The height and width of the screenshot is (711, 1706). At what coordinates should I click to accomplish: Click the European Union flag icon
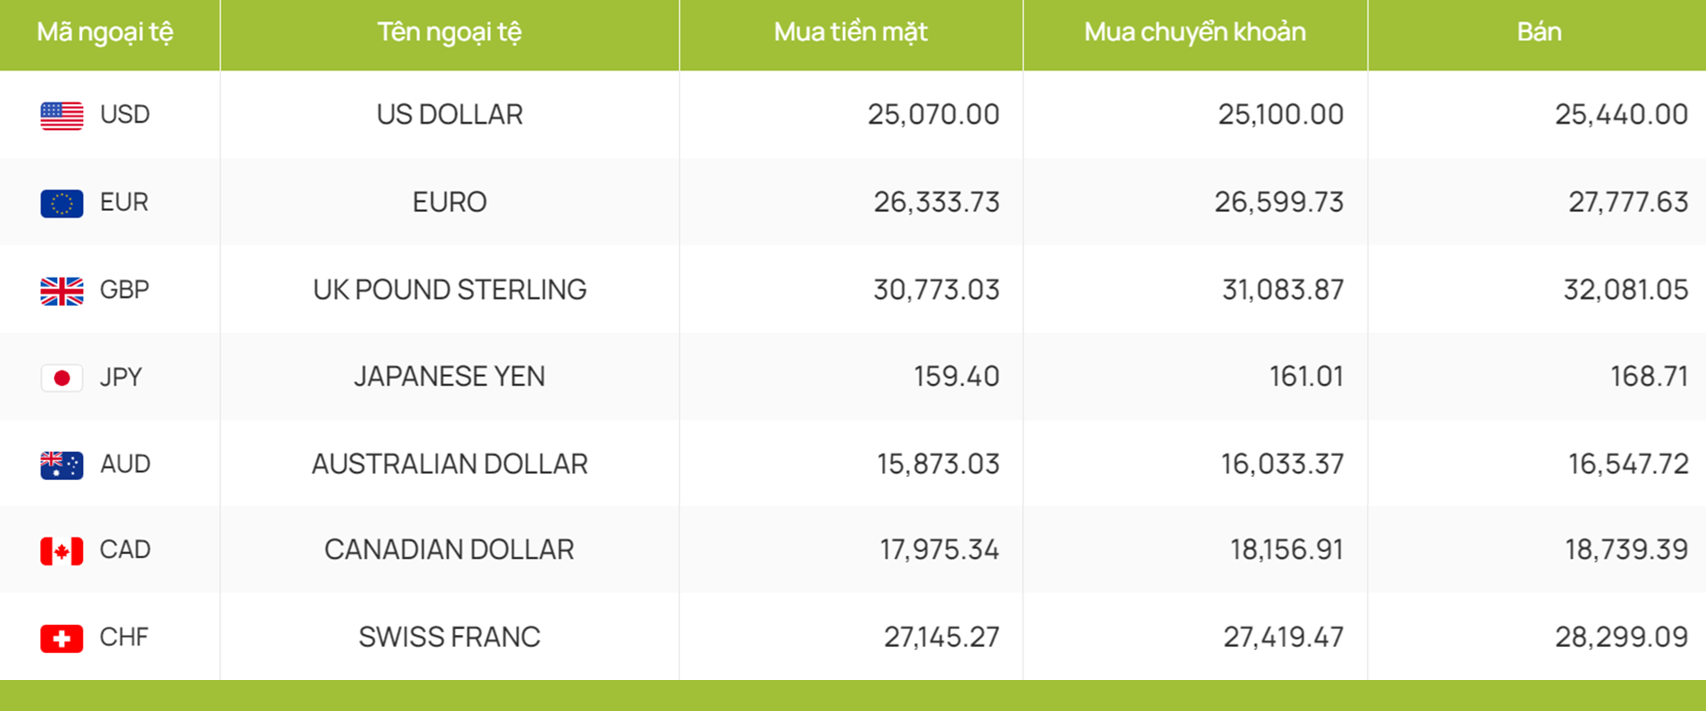62,203
